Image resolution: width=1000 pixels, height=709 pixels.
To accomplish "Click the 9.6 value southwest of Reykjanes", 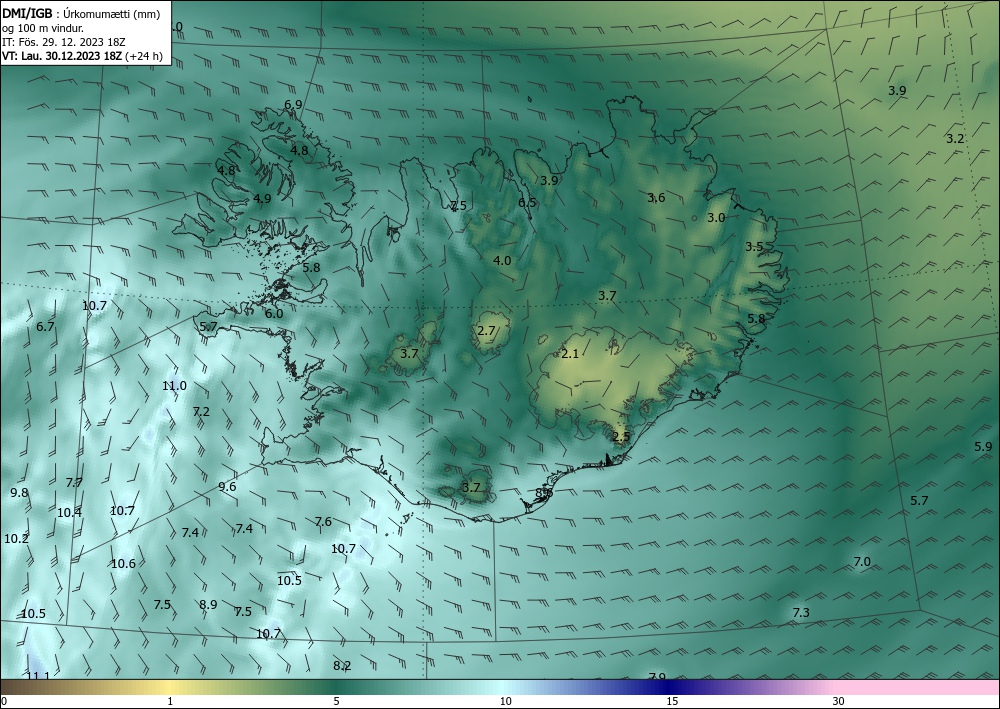I will 227,486.
